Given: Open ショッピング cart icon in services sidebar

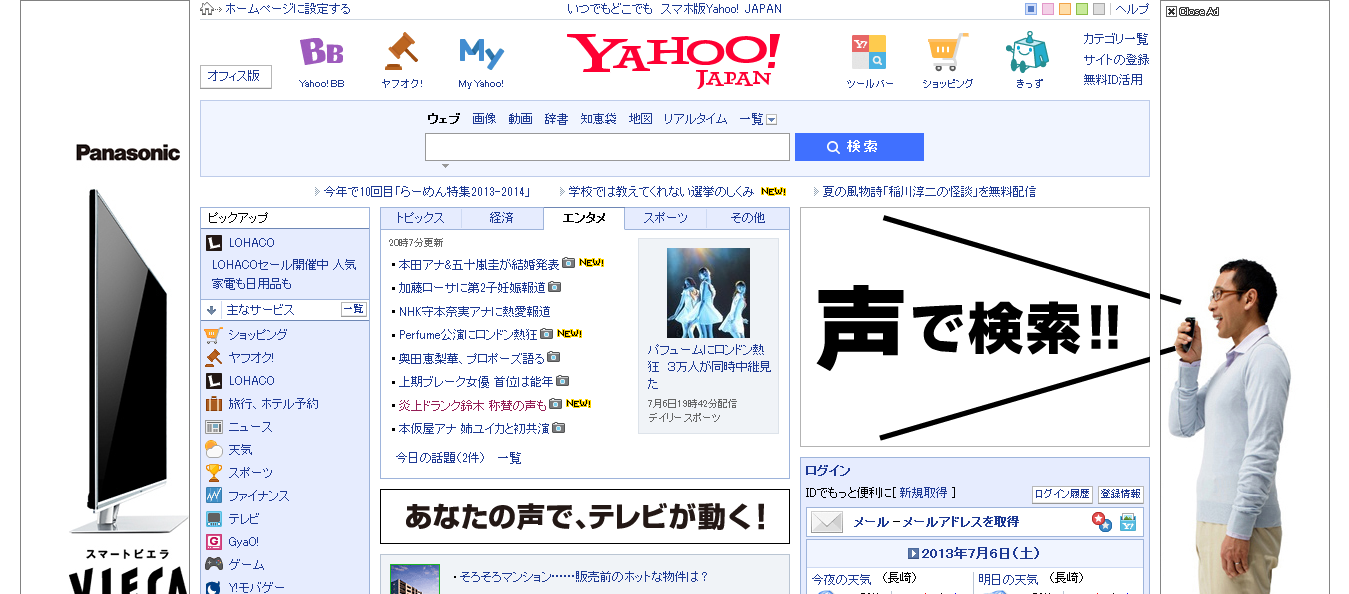Looking at the screenshot, I should pos(213,335).
